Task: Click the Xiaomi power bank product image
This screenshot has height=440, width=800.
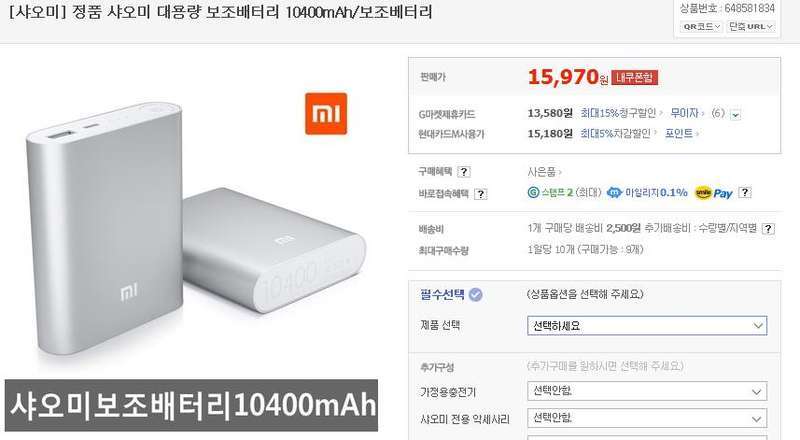Action: click(196, 230)
